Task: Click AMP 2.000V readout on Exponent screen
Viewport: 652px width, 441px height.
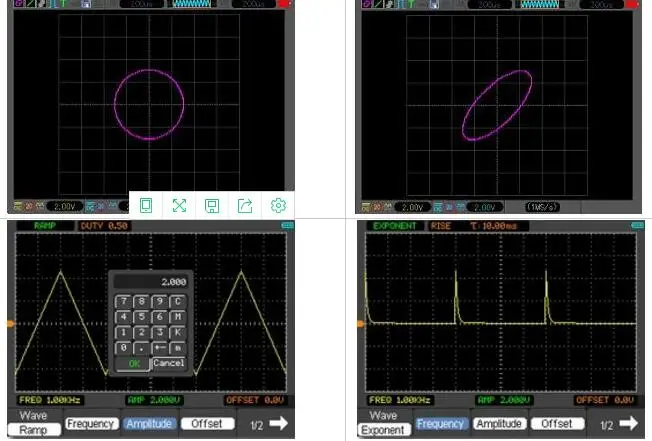Action: [x=504, y=400]
